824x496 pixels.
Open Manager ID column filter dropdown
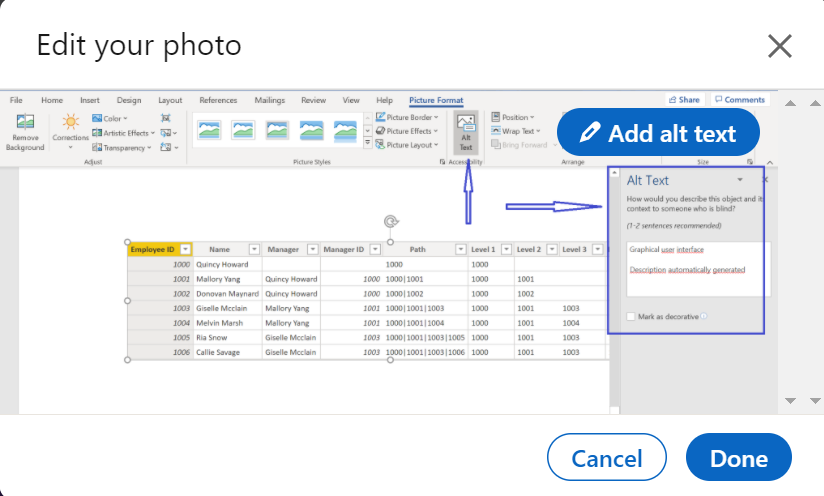[x=375, y=249]
